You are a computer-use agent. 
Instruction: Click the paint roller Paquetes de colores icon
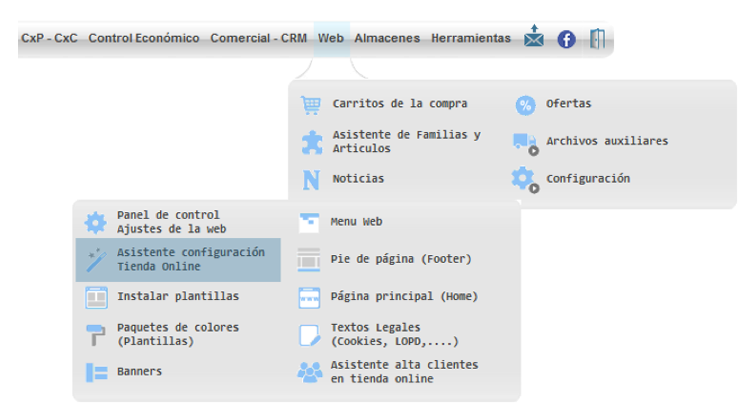[x=95, y=334]
